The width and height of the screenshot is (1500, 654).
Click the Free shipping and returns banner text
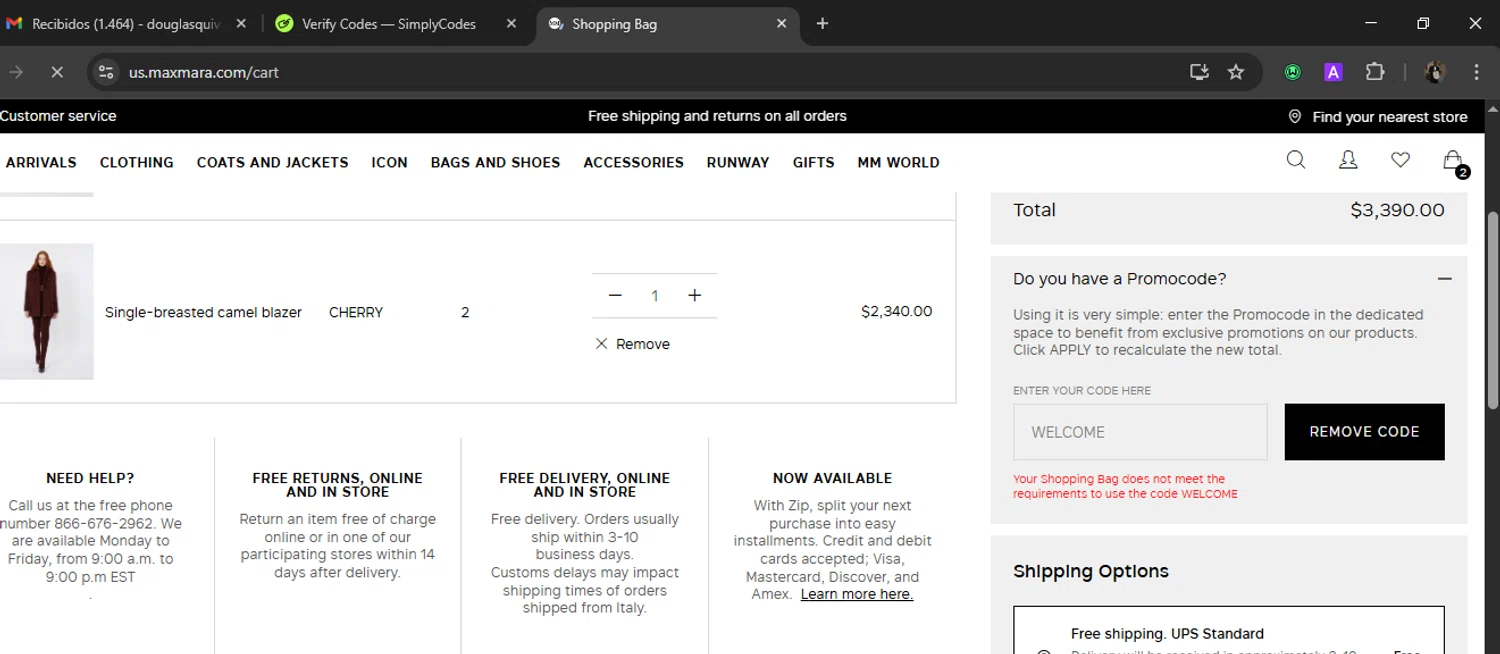coord(717,116)
